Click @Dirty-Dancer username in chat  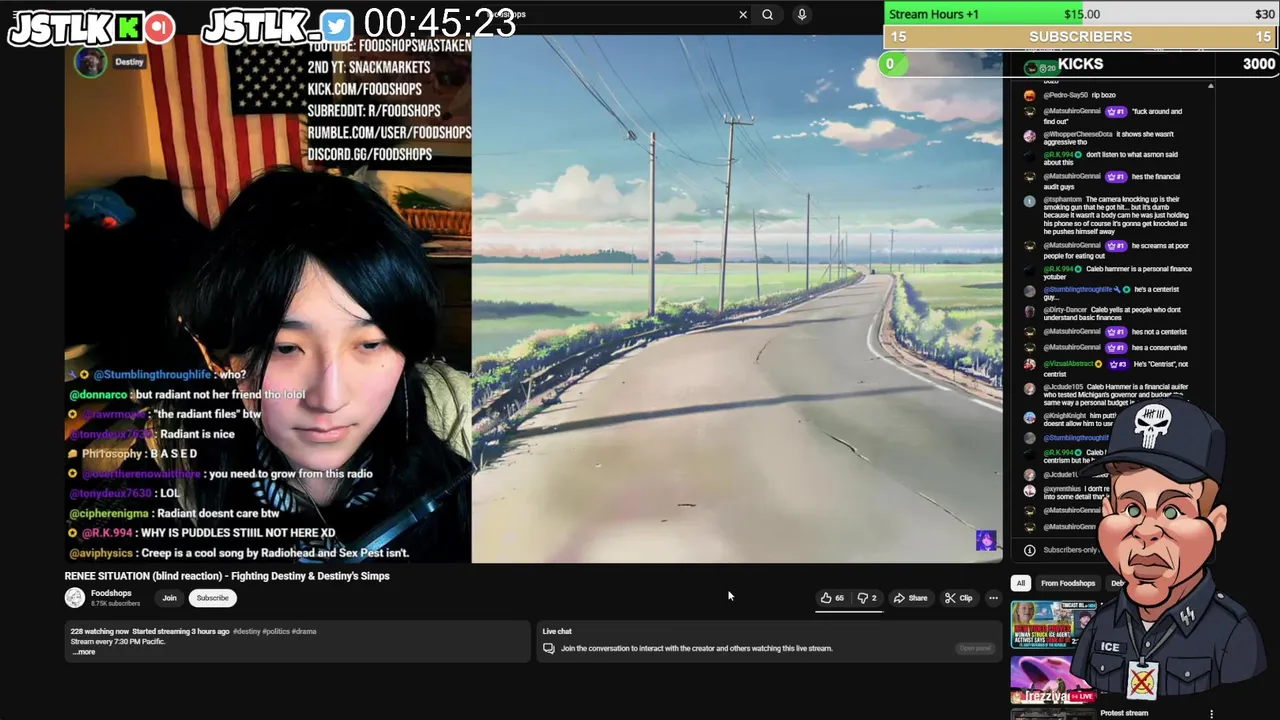point(1065,310)
